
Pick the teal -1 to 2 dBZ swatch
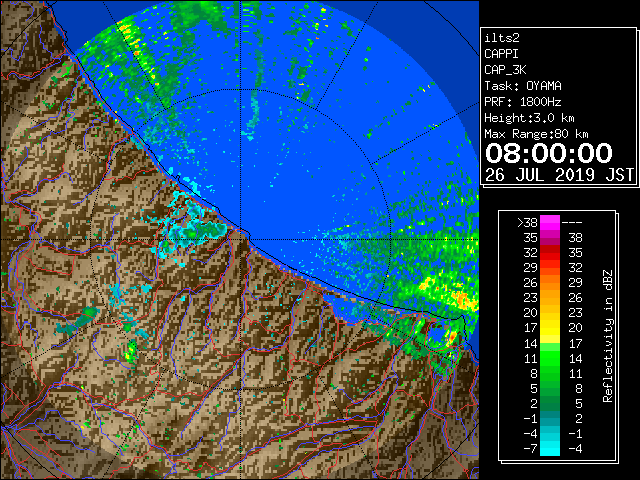[550, 418]
